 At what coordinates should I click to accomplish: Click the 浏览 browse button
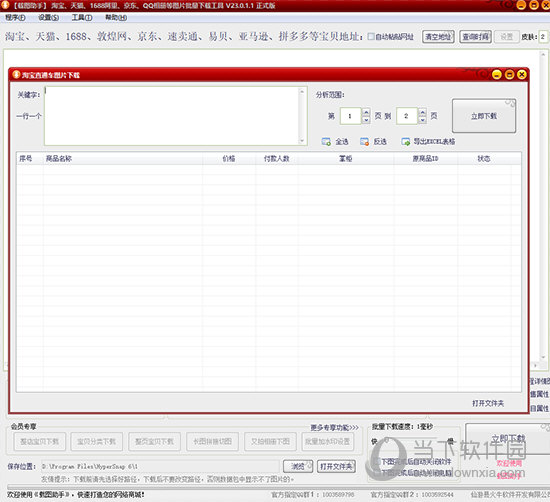pyautogui.click(x=298, y=466)
